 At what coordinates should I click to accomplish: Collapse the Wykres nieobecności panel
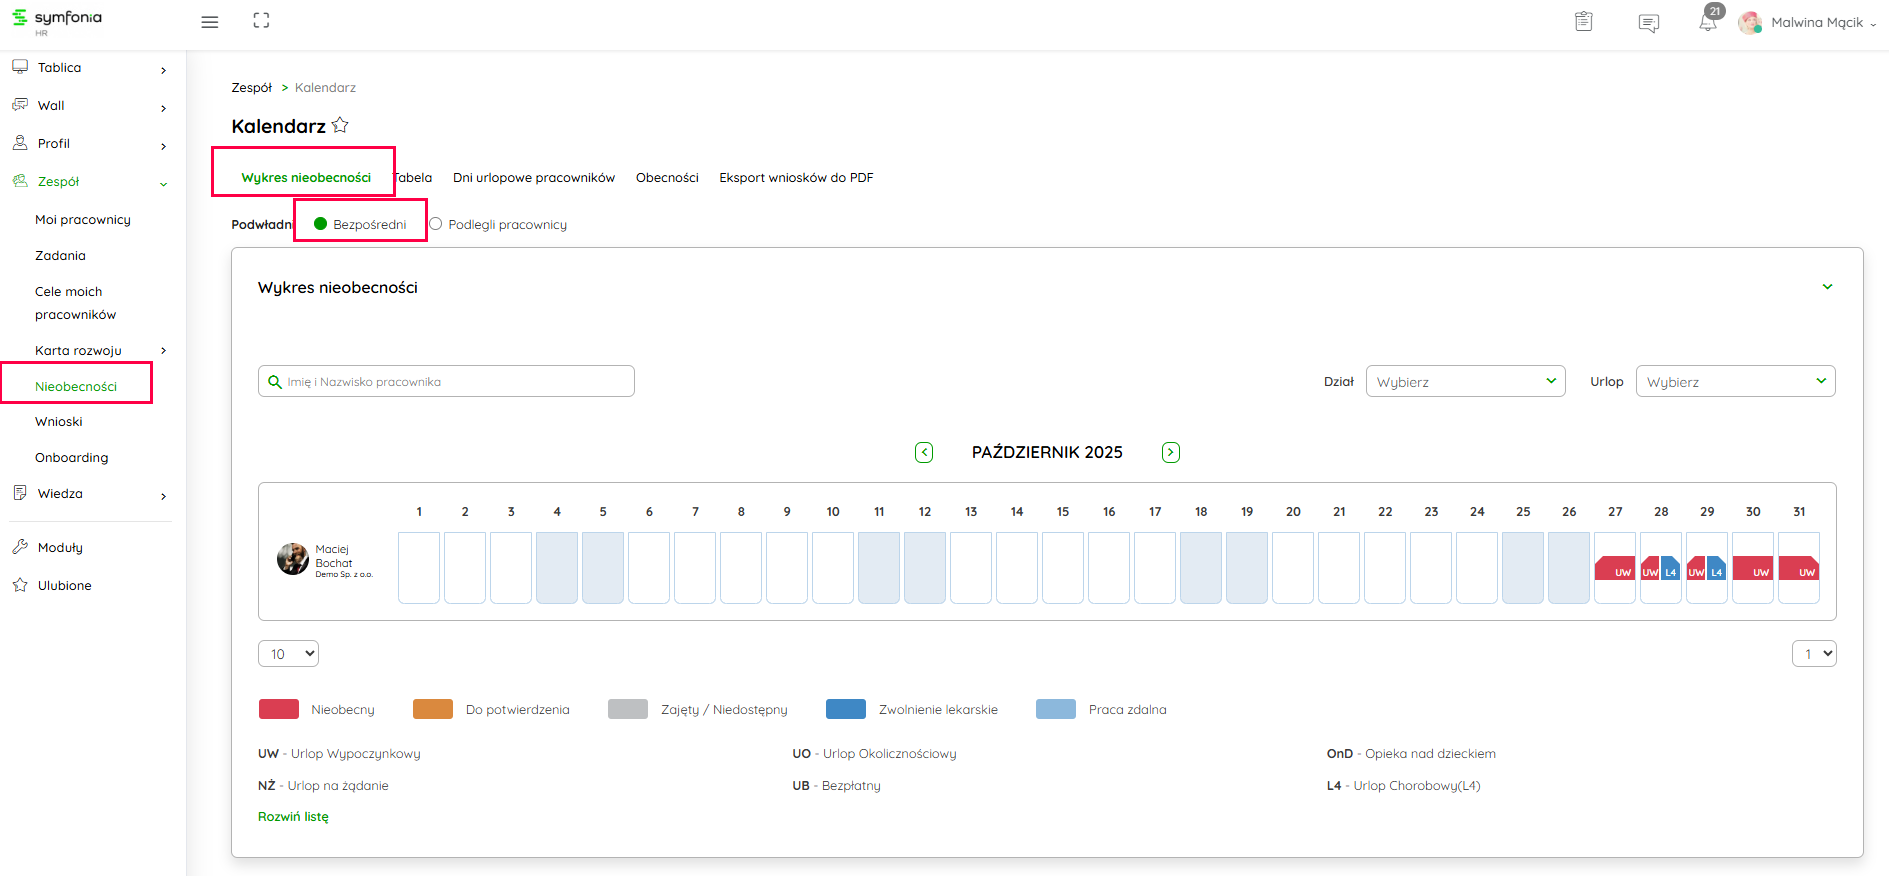point(1827,287)
